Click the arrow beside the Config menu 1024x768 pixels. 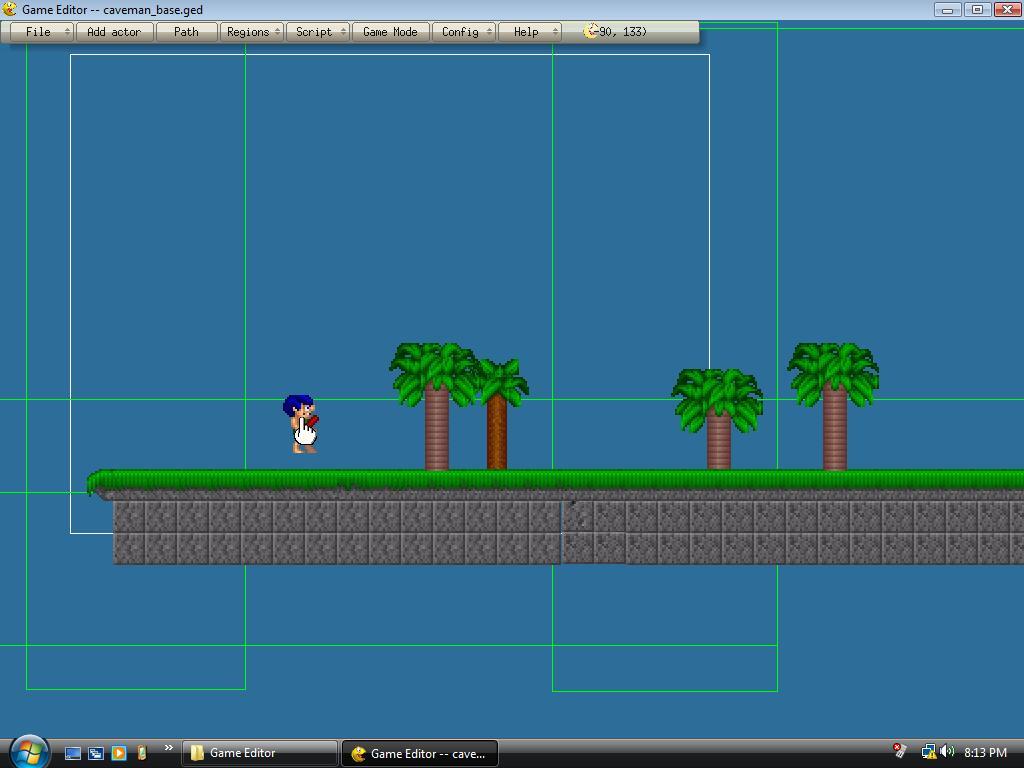click(x=489, y=31)
